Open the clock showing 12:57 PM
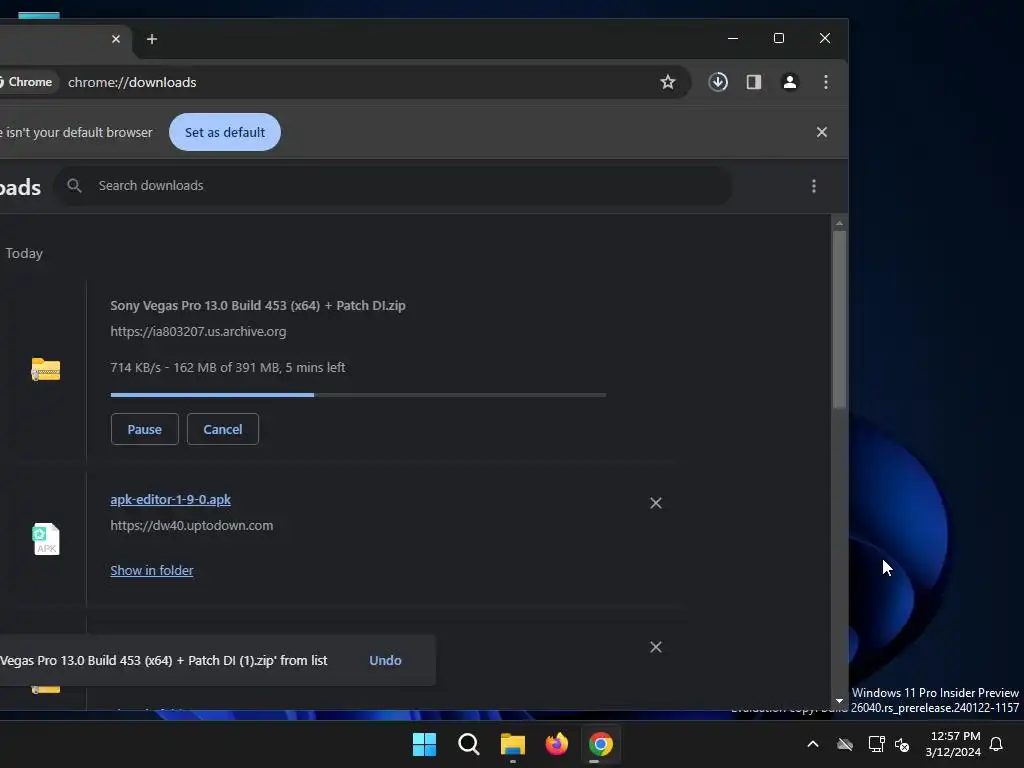The height and width of the screenshot is (768, 1024). point(953,744)
